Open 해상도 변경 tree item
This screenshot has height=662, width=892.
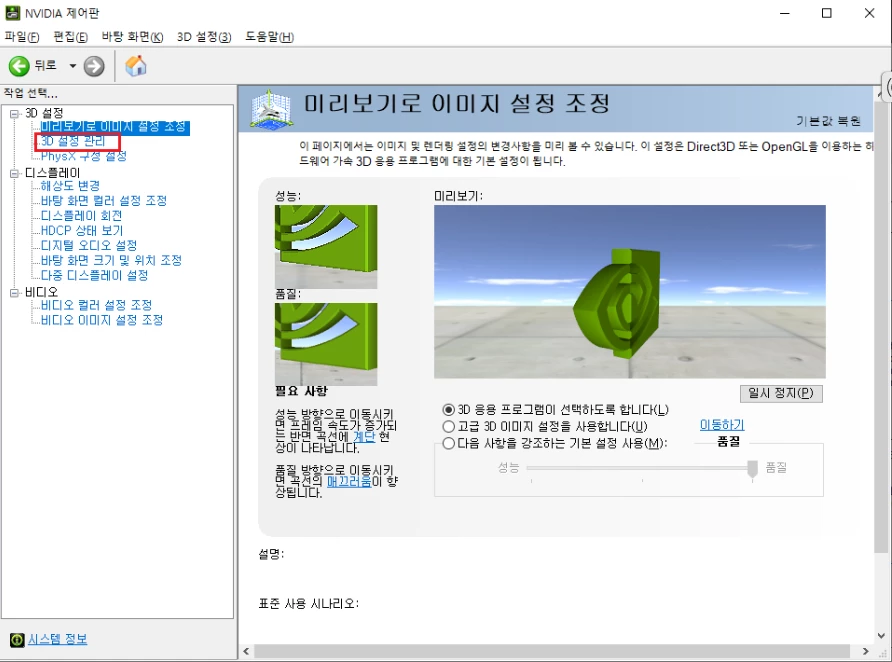pos(70,186)
